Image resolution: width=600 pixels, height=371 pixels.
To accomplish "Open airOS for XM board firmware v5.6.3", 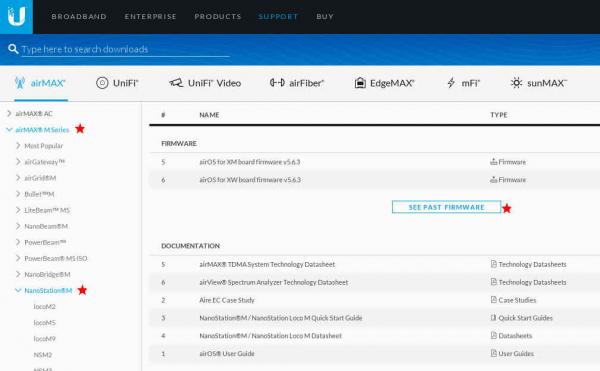I will coord(249,162).
